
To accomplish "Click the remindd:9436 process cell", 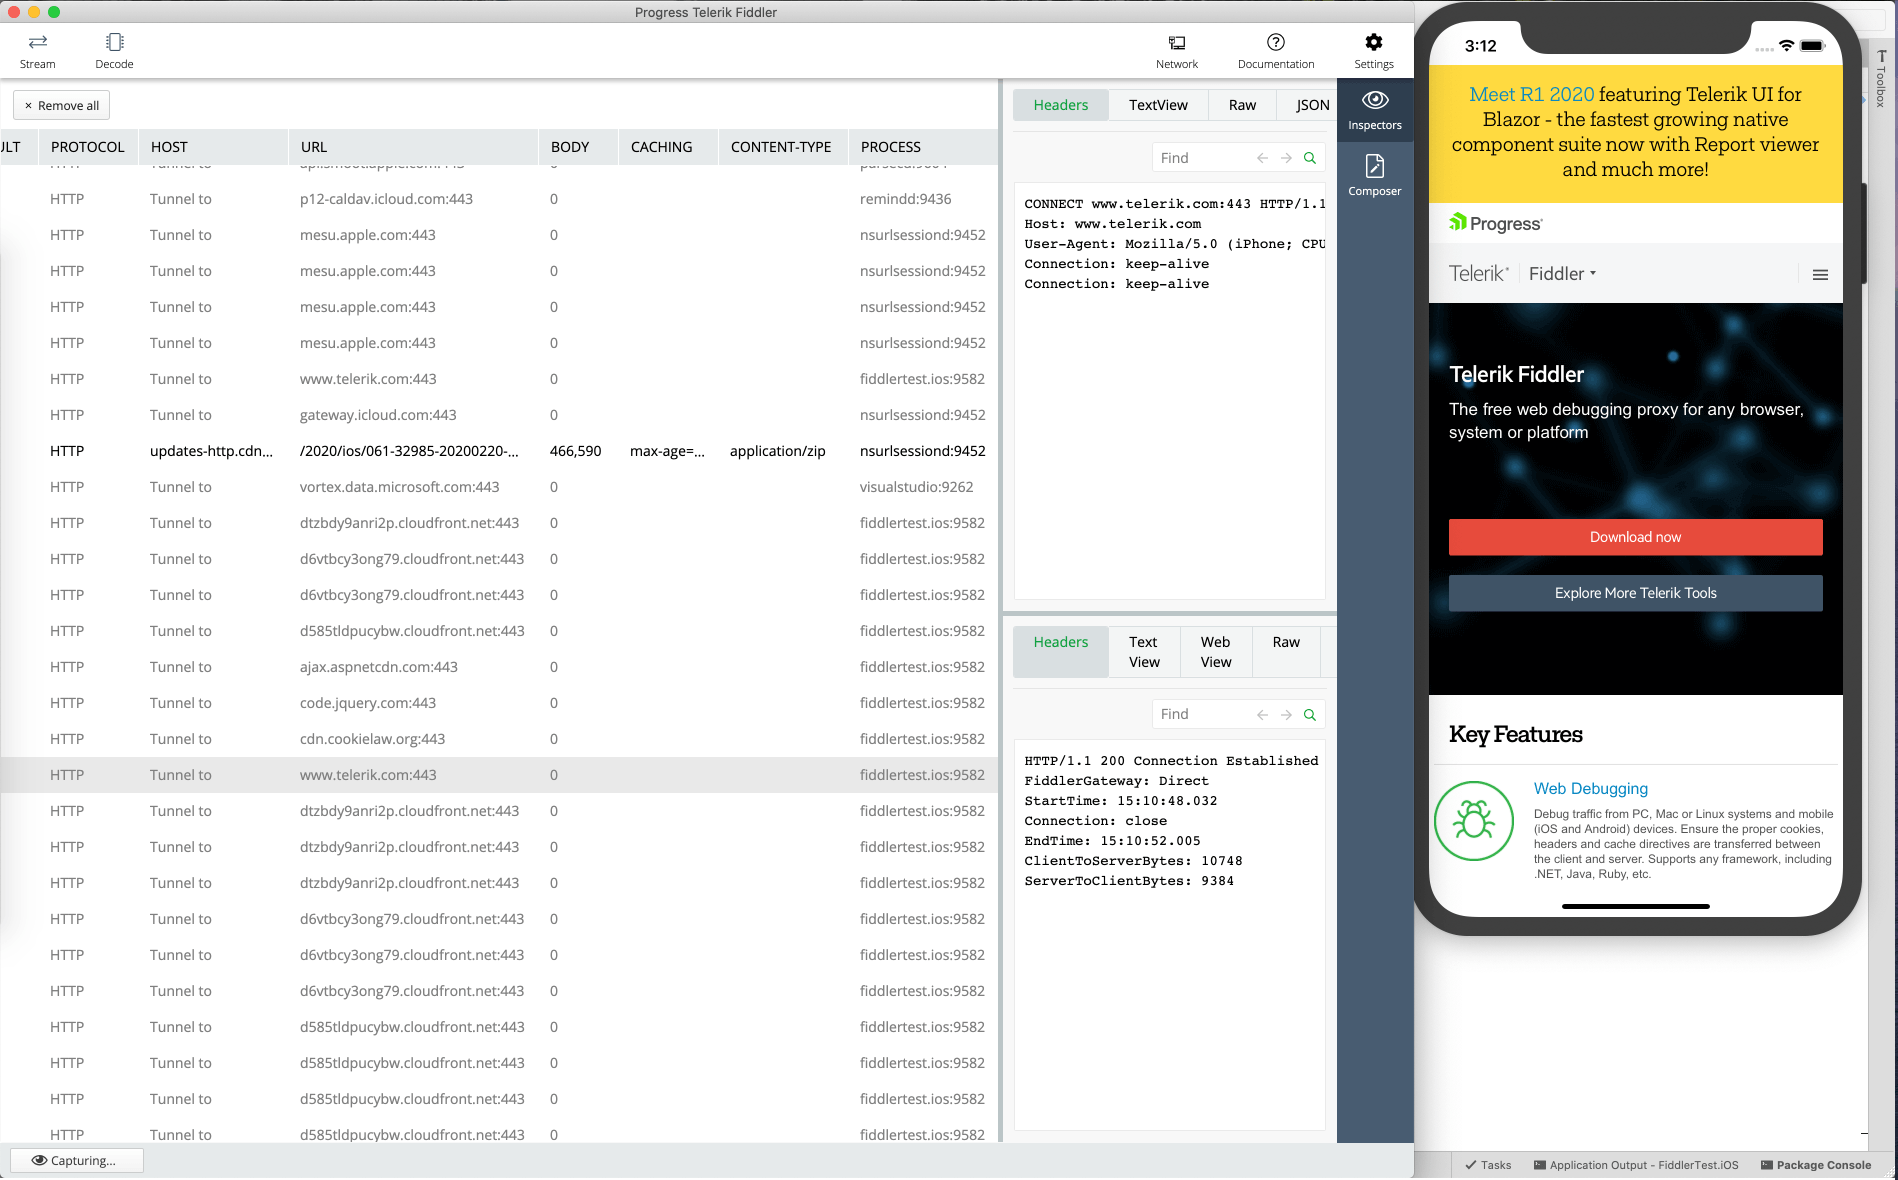I will click(905, 199).
